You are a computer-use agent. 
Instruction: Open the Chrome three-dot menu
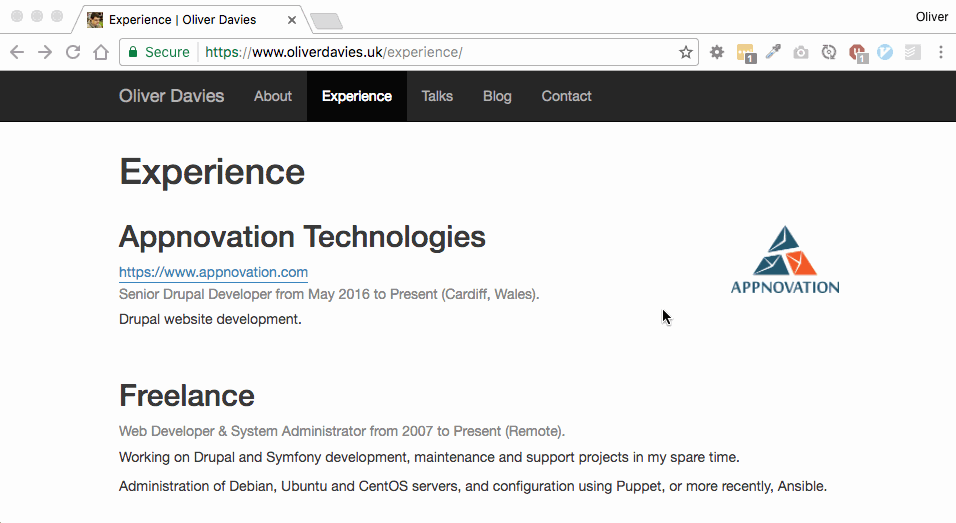(x=941, y=53)
